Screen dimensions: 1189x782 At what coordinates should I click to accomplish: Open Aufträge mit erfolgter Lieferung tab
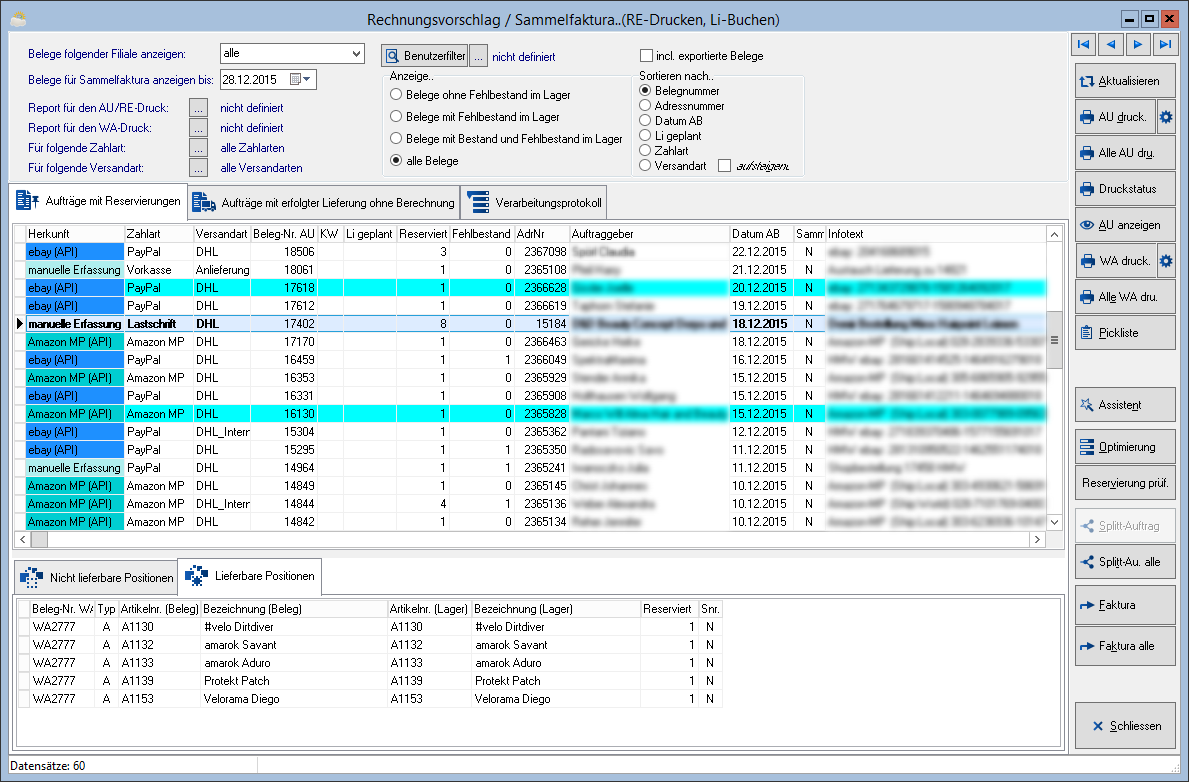(x=324, y=203)
